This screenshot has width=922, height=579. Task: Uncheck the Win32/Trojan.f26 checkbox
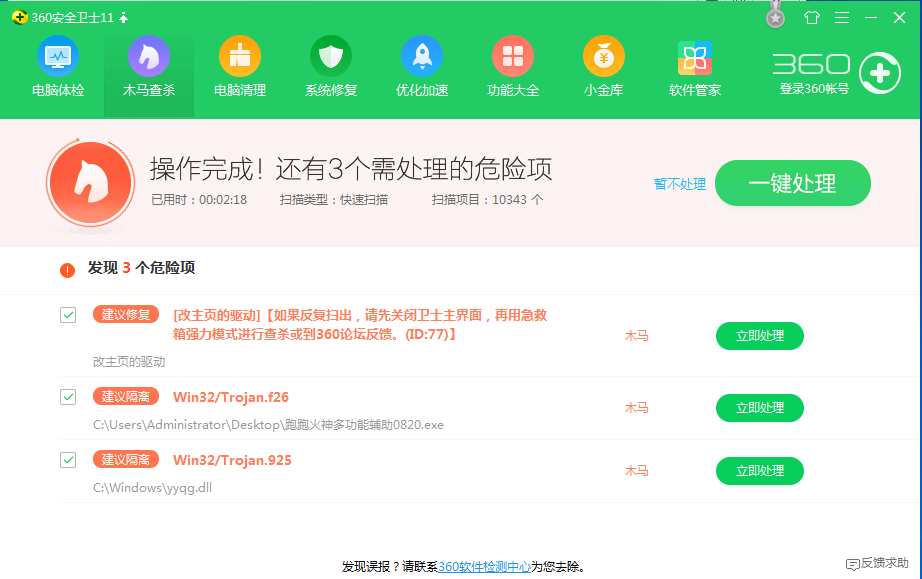[68, 397]
